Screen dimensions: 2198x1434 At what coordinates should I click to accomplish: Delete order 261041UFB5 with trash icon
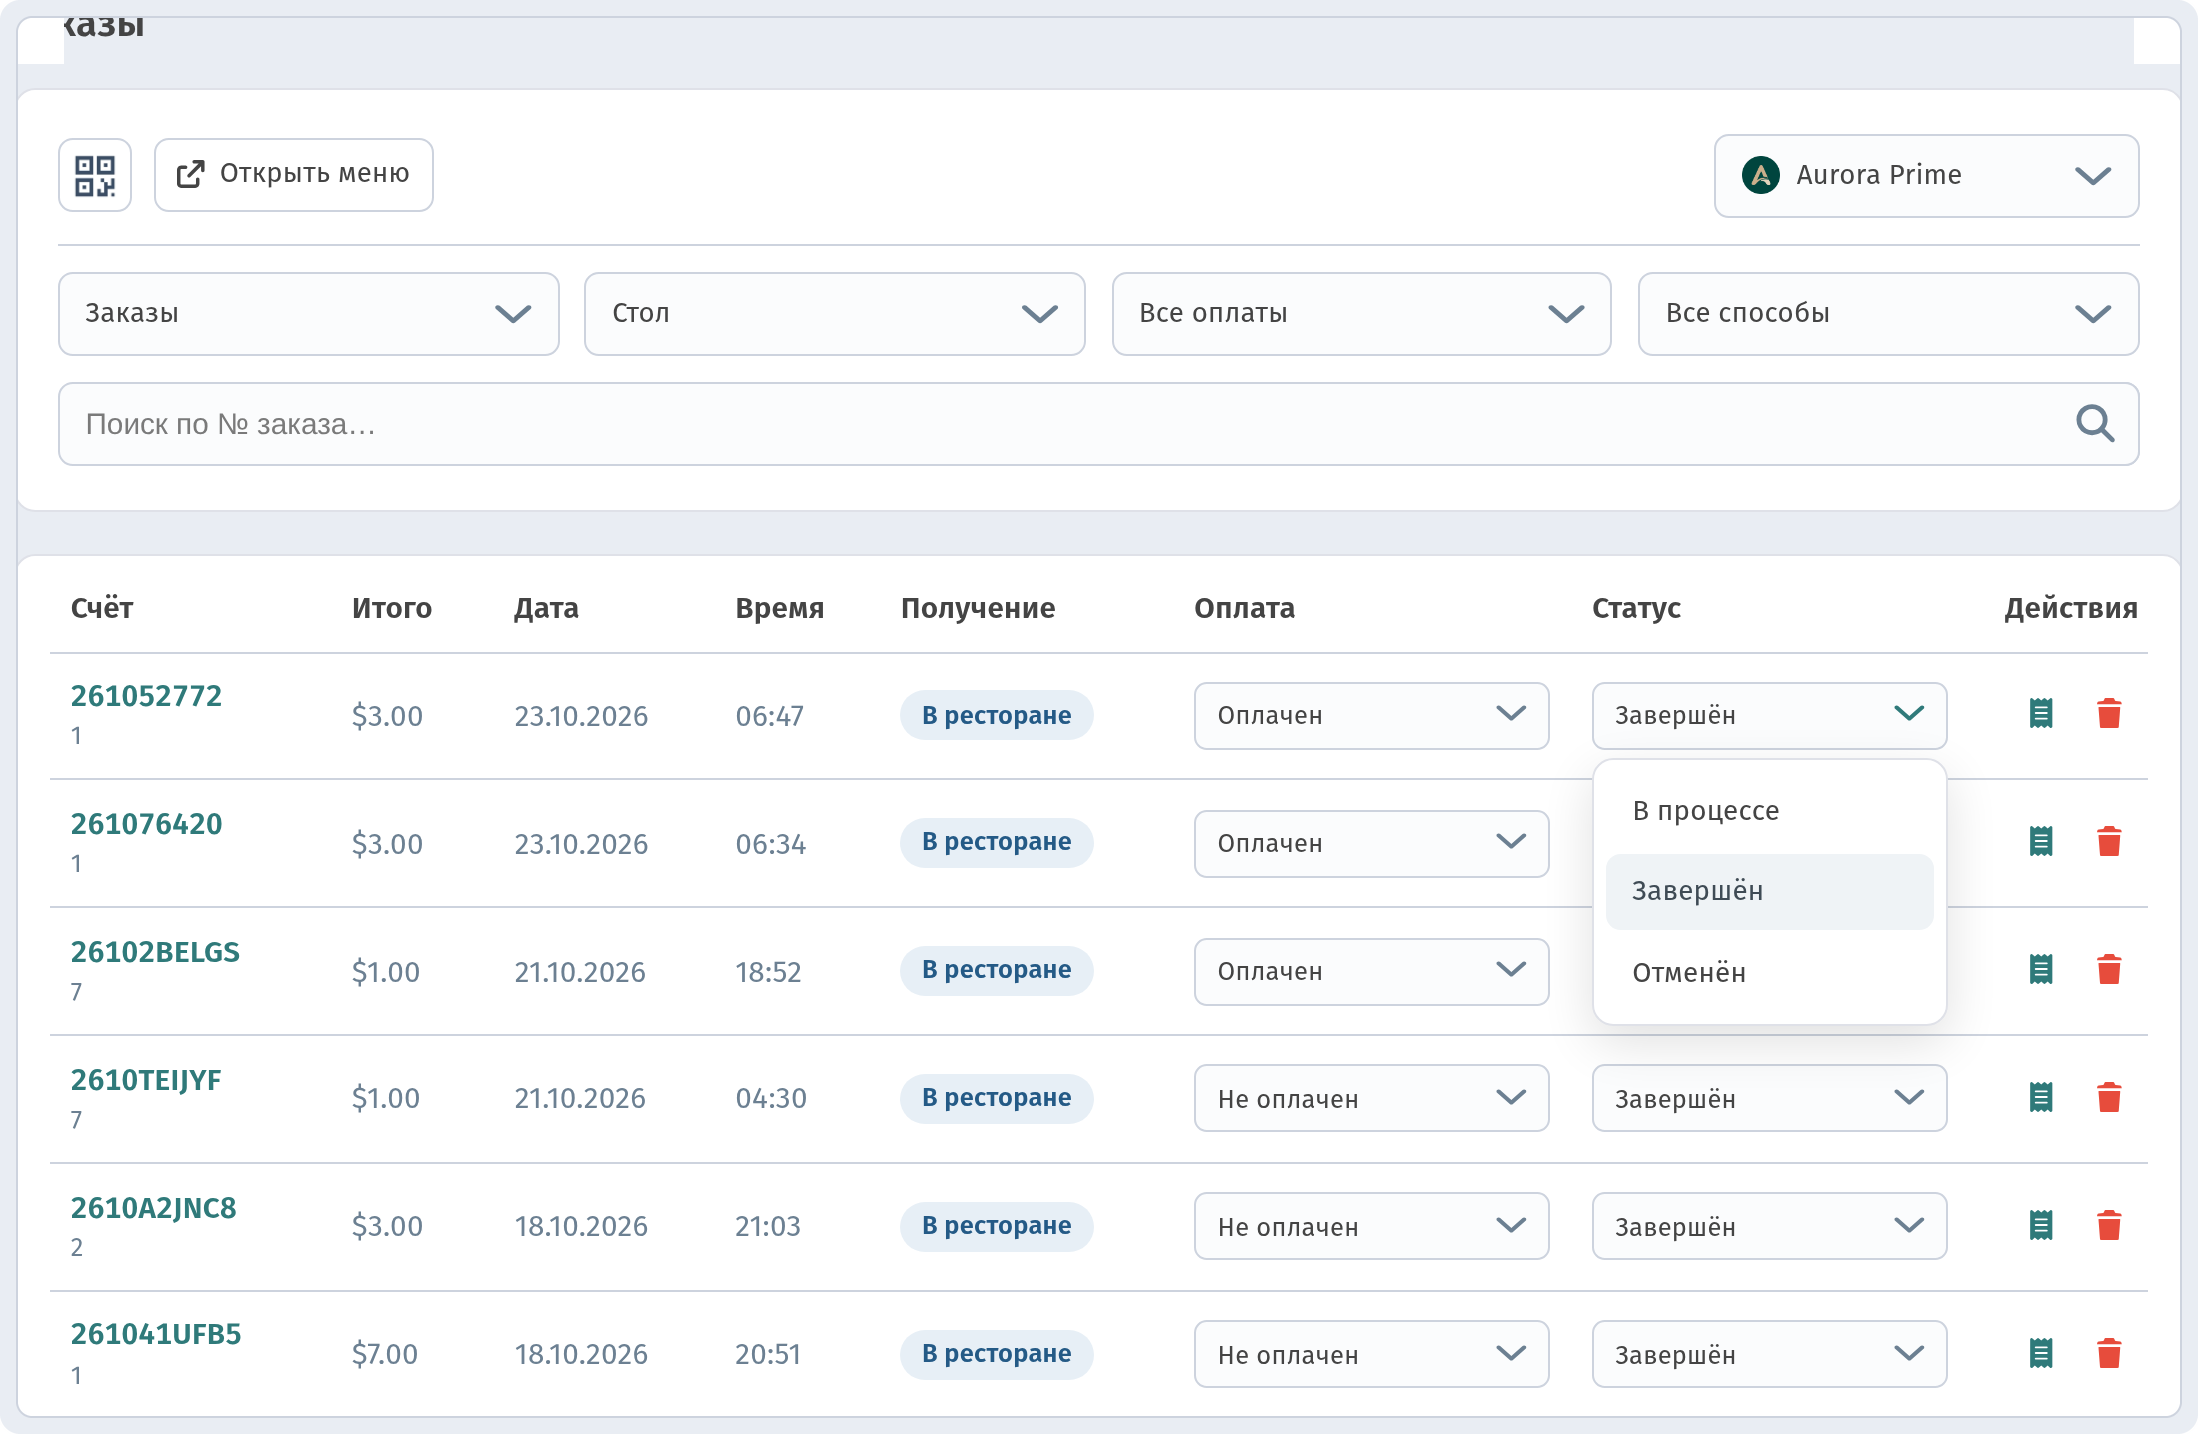point(2109,1354)
